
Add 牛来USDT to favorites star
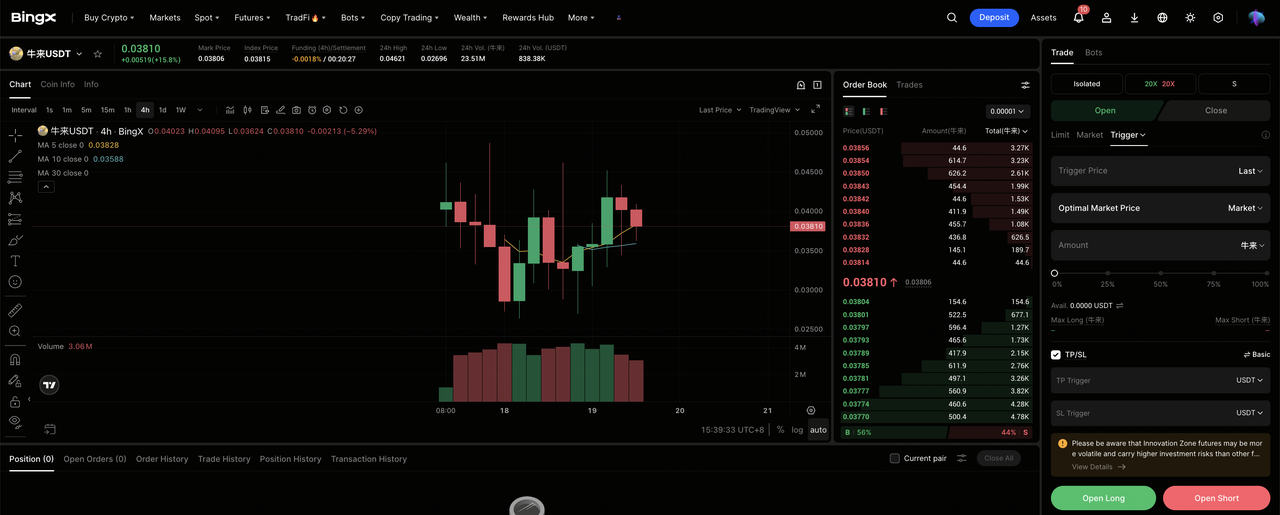(97, 54)
